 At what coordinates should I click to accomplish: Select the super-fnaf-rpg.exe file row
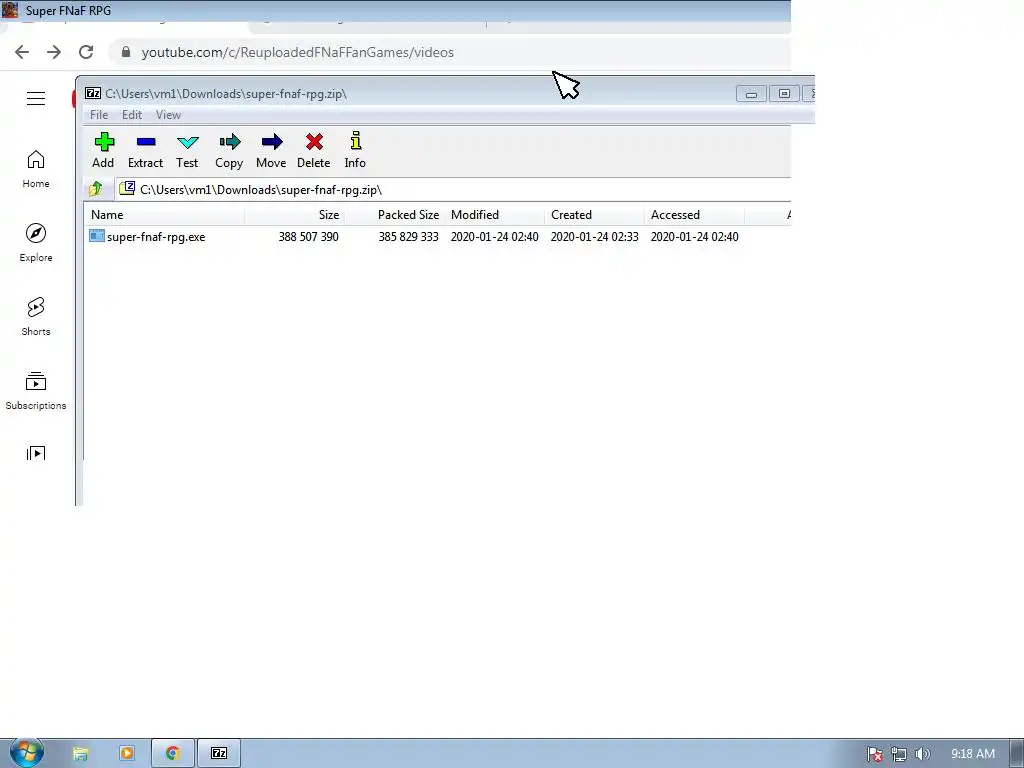coord(437,236)
